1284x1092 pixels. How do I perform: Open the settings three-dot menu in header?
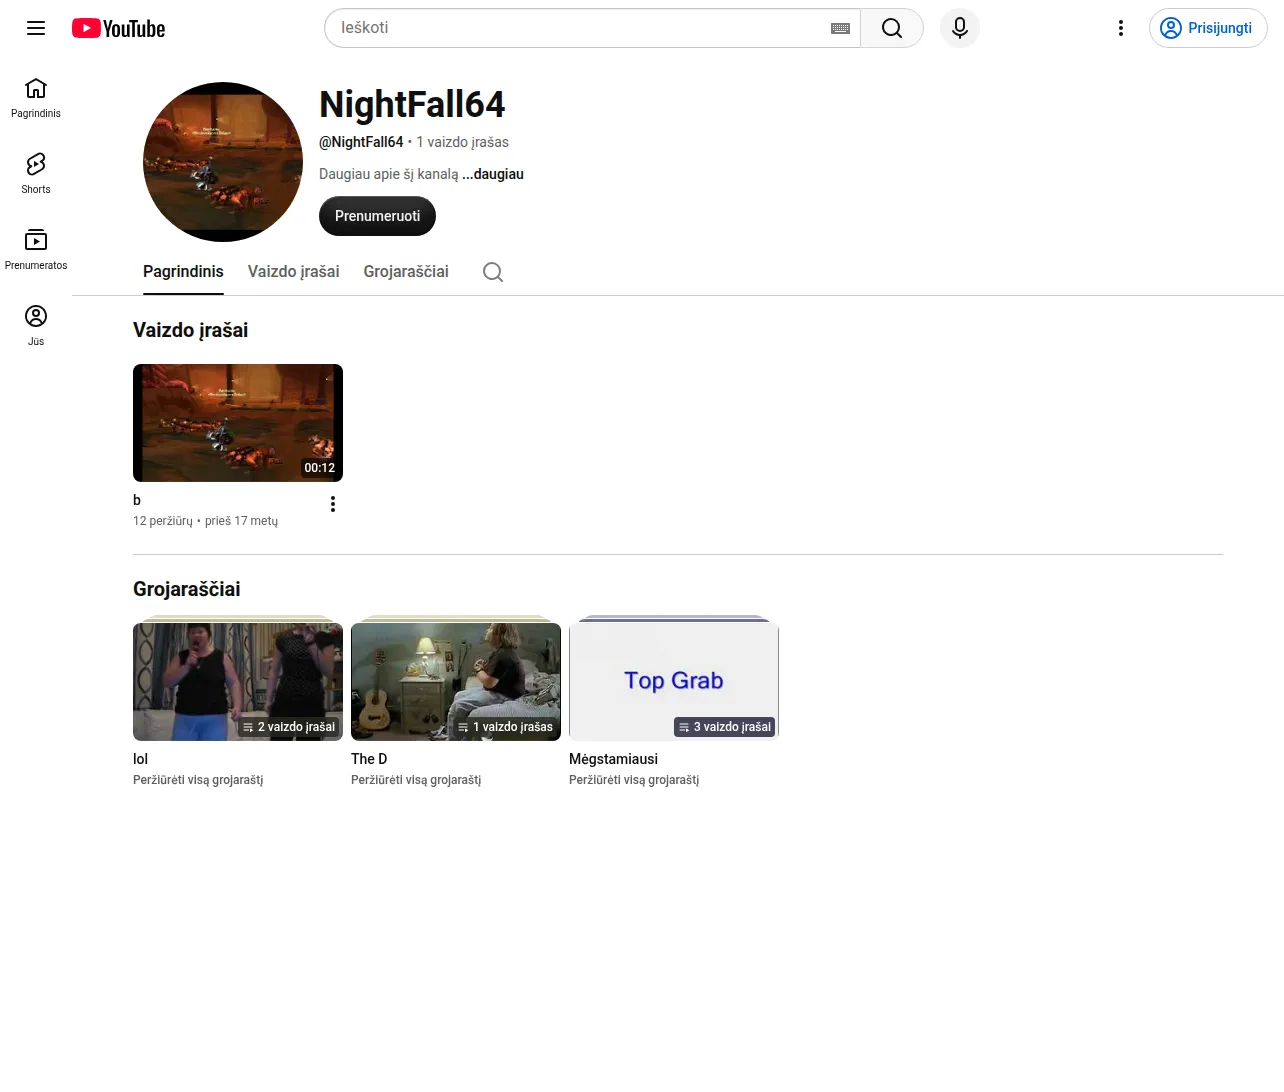tap(1121, 28)
